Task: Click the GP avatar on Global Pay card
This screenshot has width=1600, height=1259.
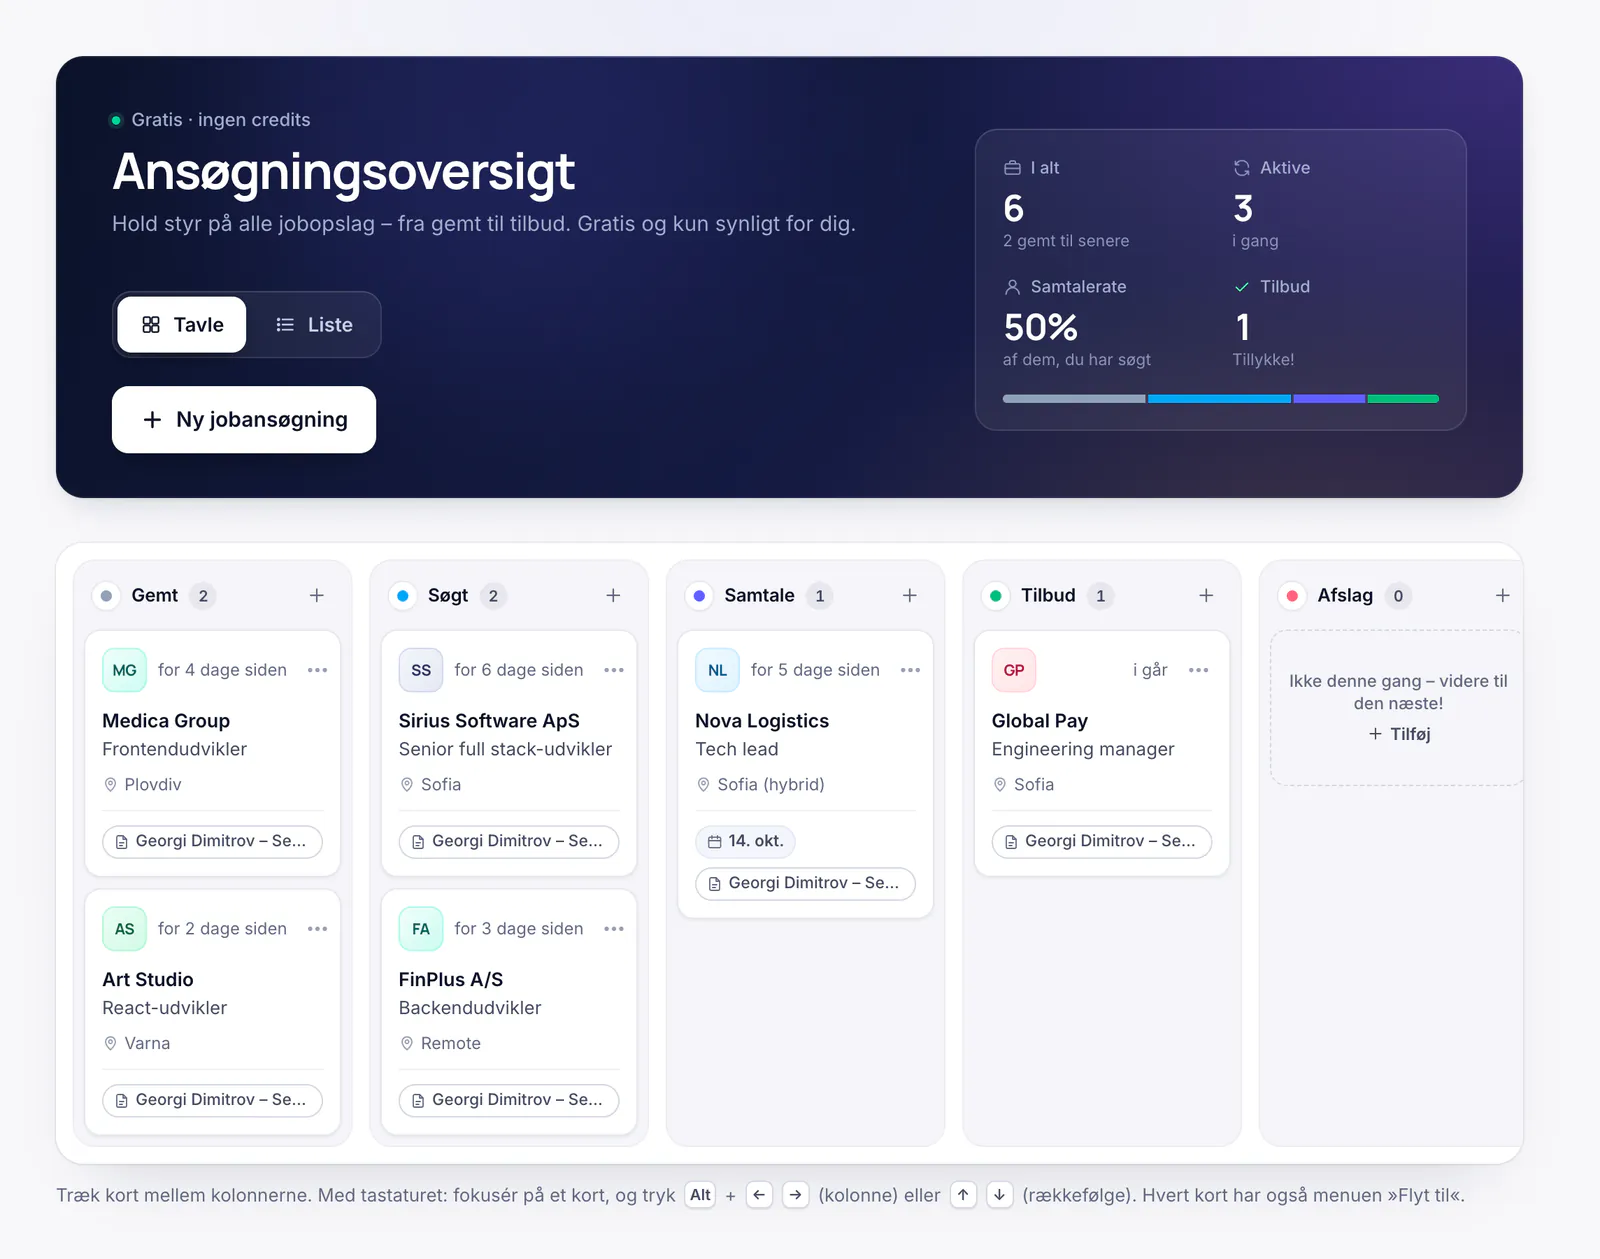Action: coord(1014,670)
